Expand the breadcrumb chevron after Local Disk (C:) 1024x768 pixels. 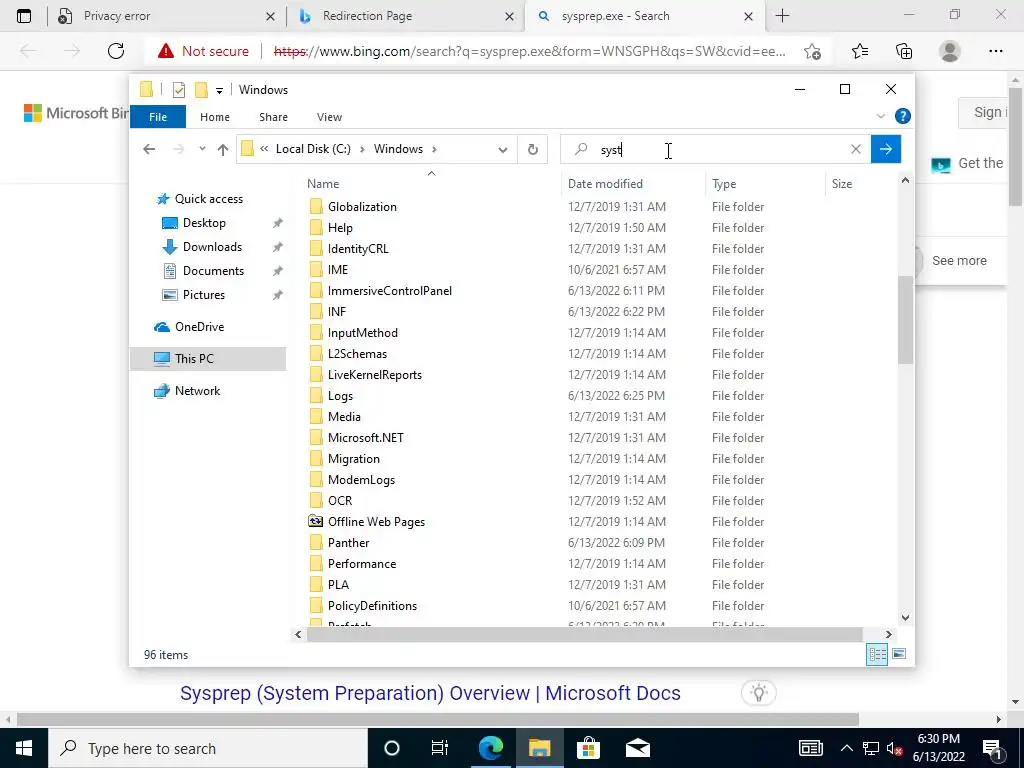coord(362,150)
